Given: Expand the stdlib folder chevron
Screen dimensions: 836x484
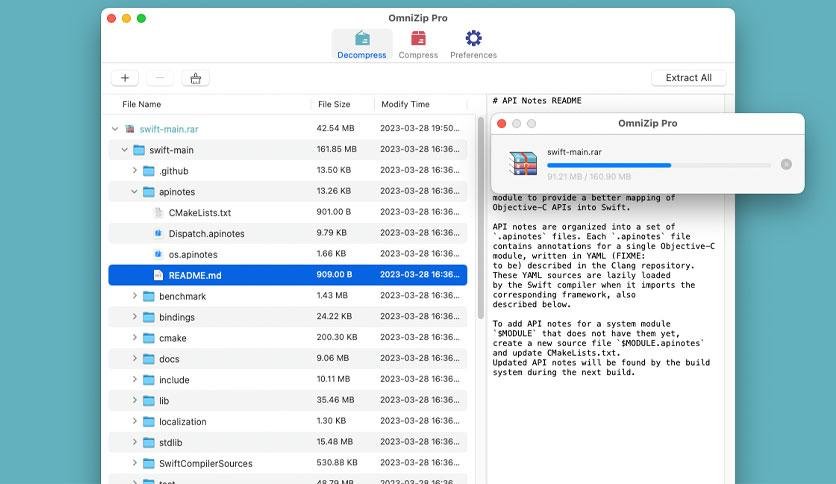Looking at the screenshot, I should click(134, 442).
